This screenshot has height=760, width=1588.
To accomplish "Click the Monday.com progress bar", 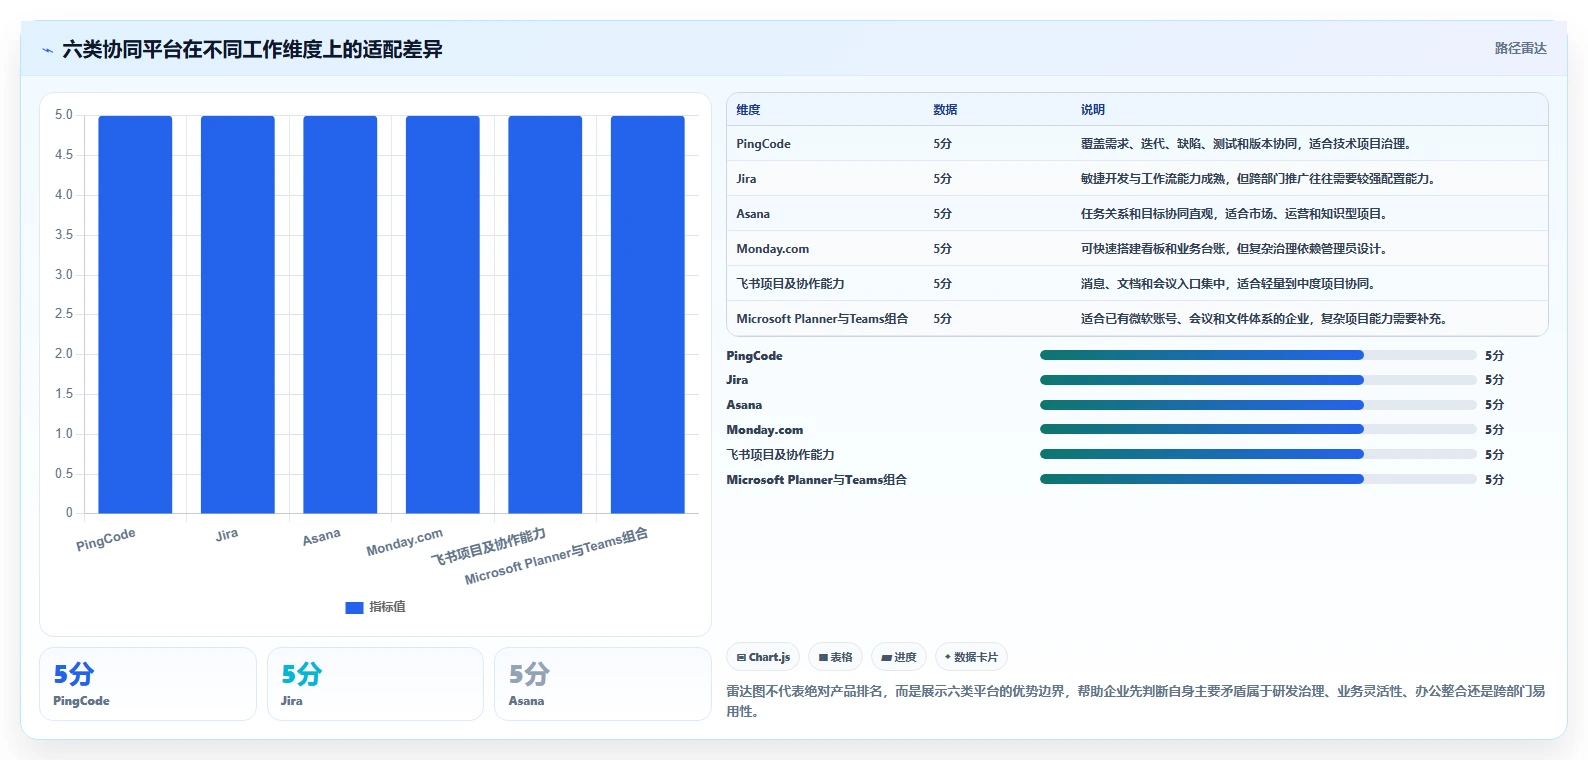I will click(x=1258, y=429).
